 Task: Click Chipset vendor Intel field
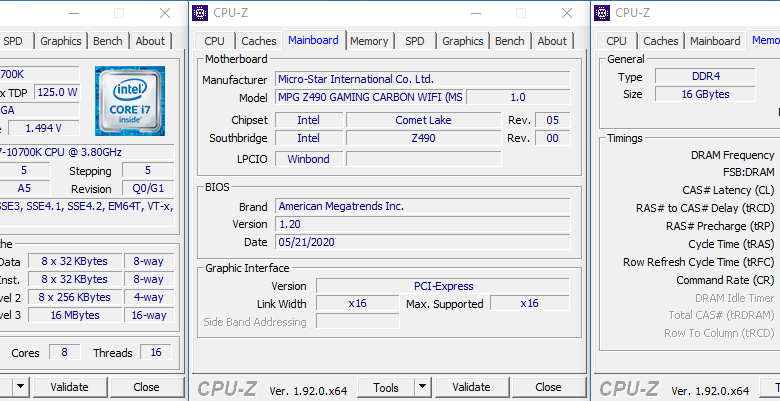309,120
